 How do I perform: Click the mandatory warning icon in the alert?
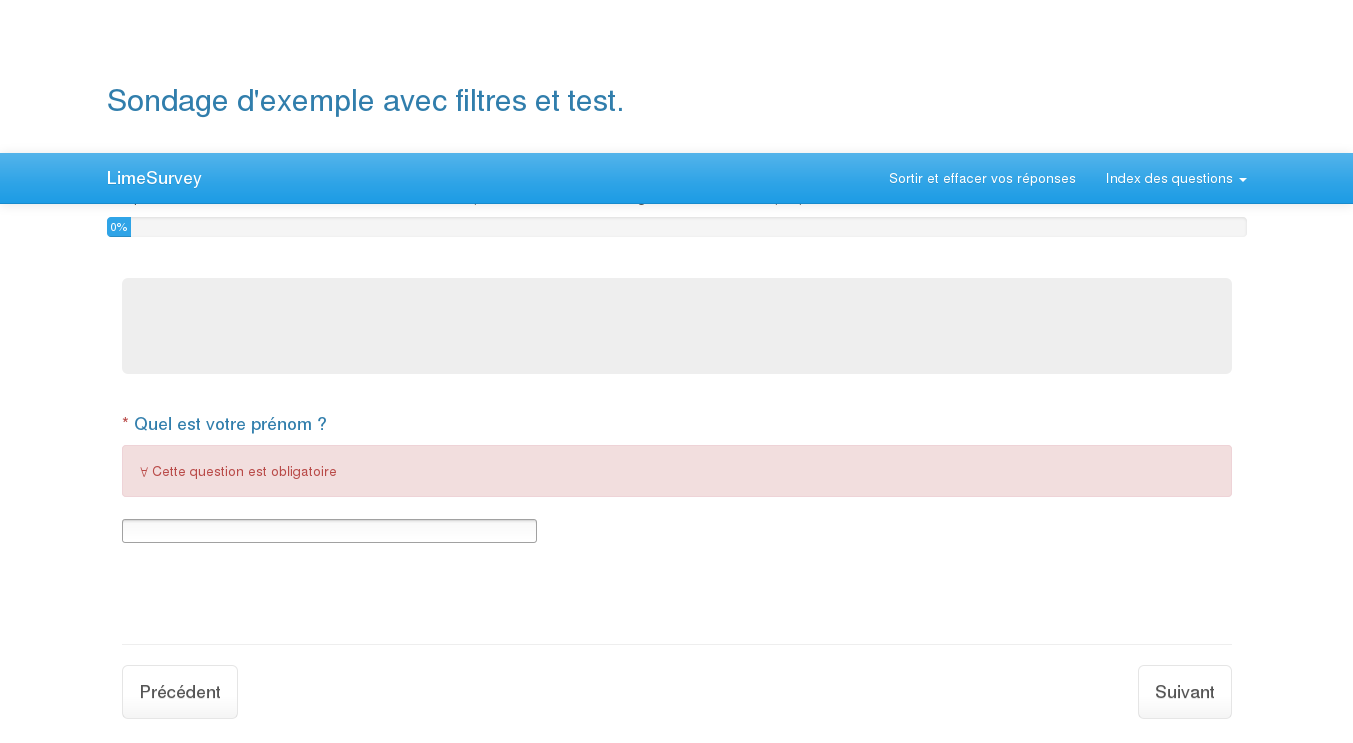coord(144,472)
